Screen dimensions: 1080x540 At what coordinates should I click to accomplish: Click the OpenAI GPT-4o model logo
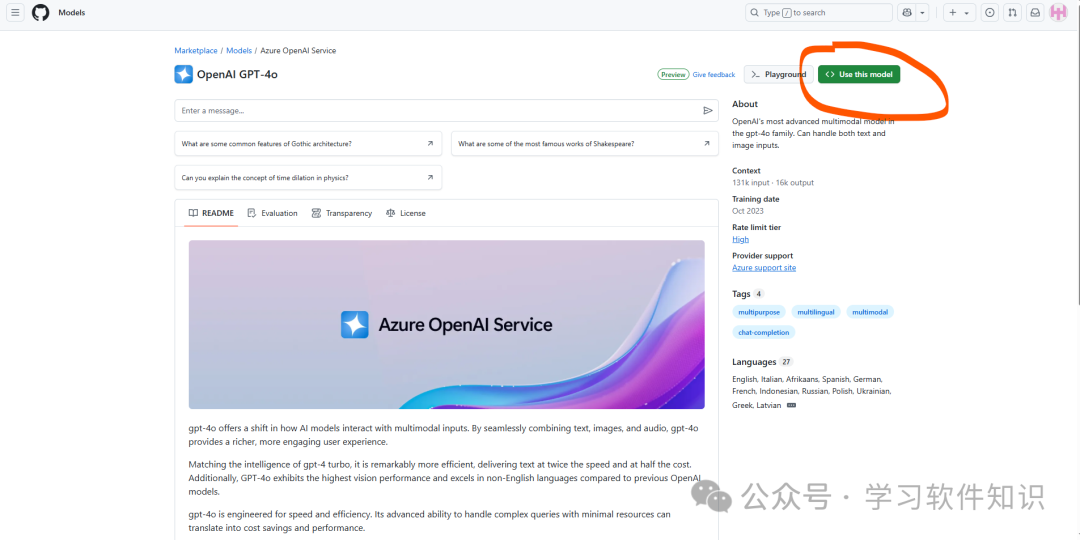[x=183, y=74]
